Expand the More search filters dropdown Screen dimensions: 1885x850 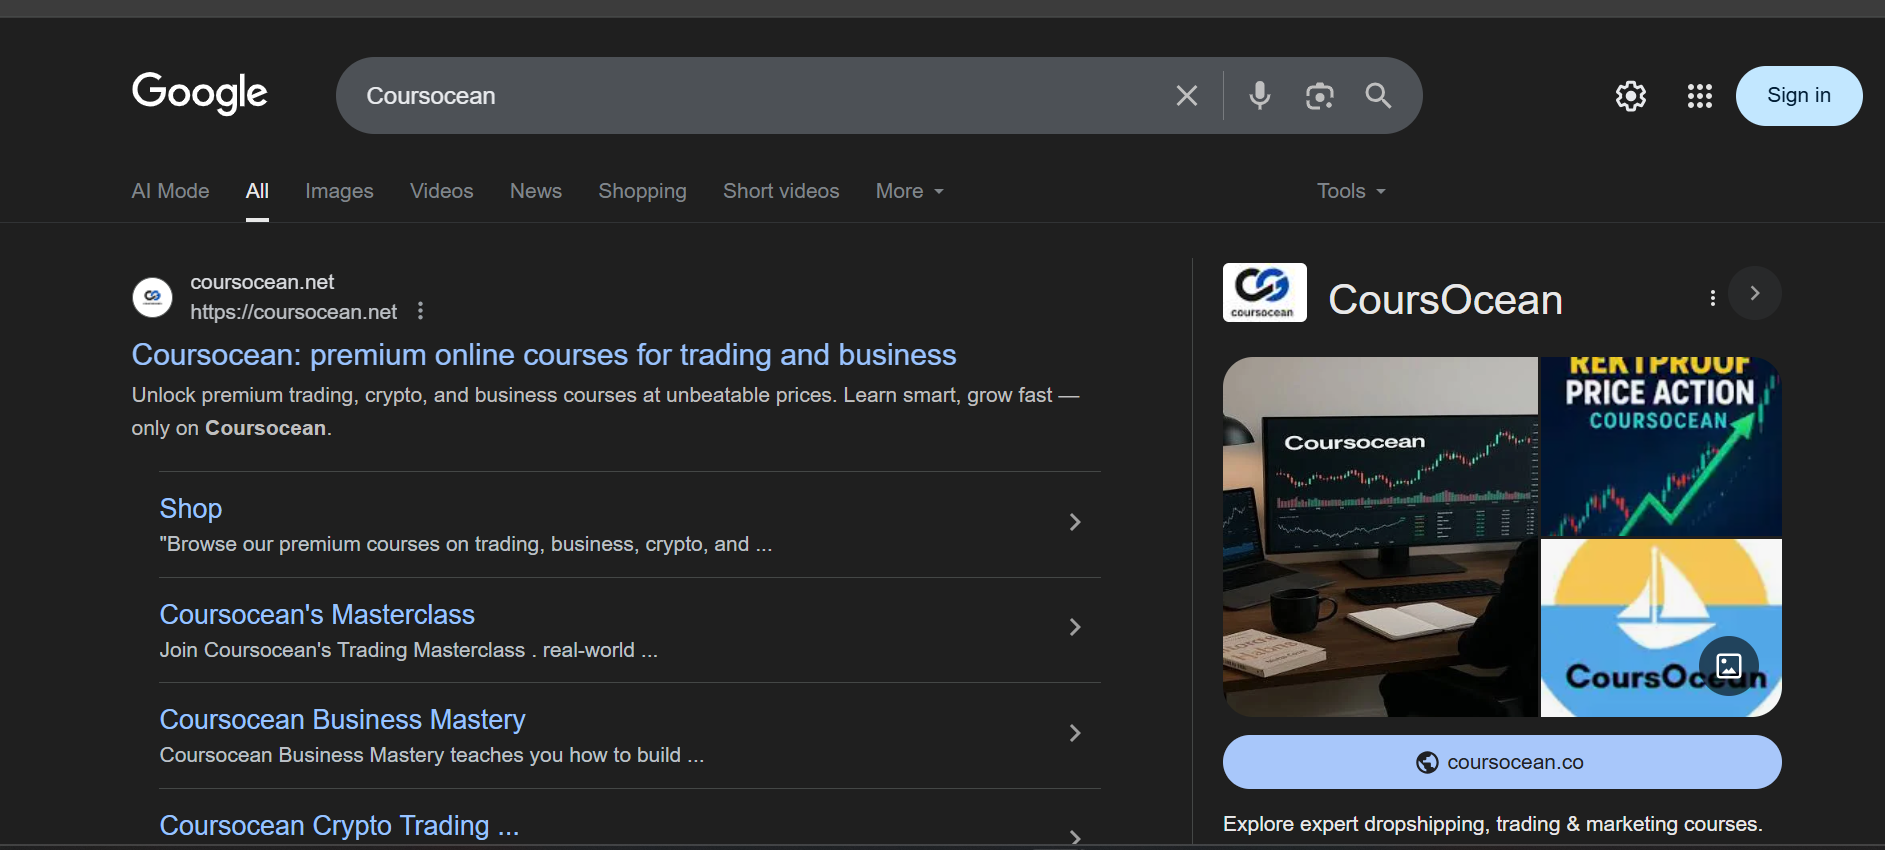click(x=909, y=191)
